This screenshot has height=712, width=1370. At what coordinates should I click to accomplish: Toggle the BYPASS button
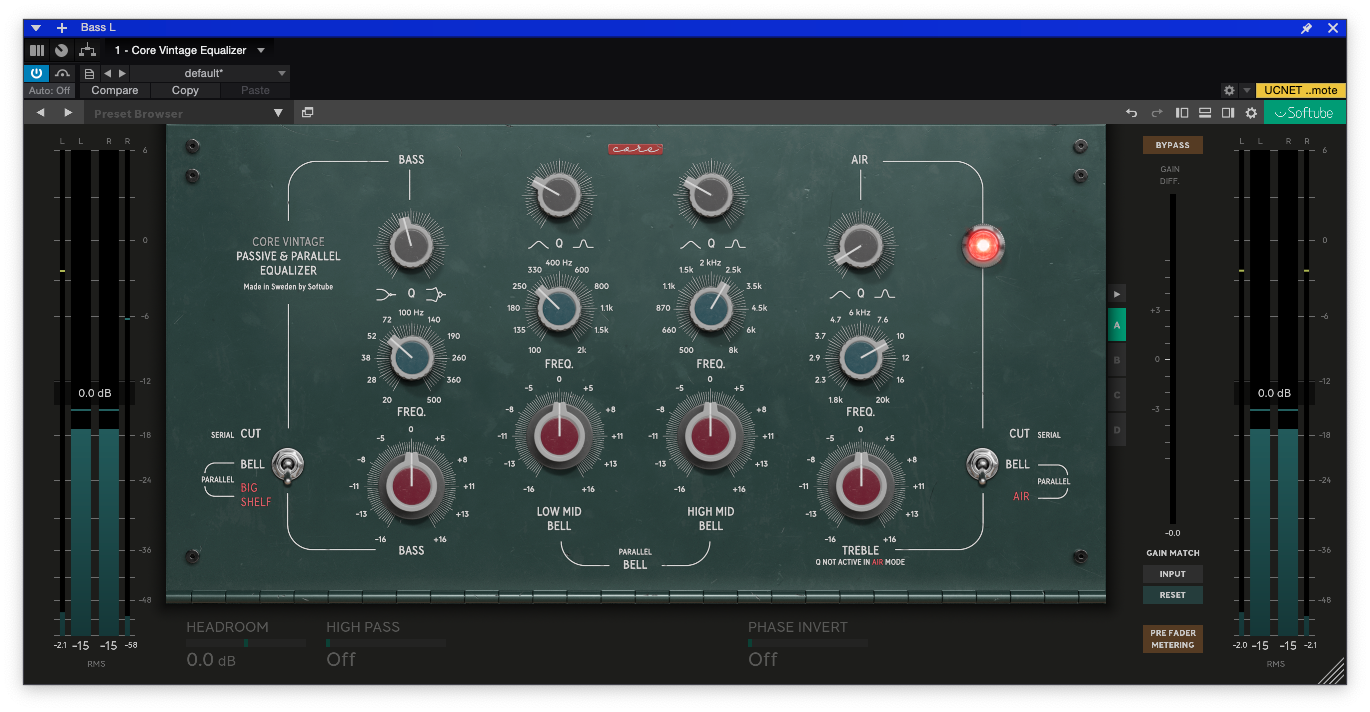pos(1173,145)
